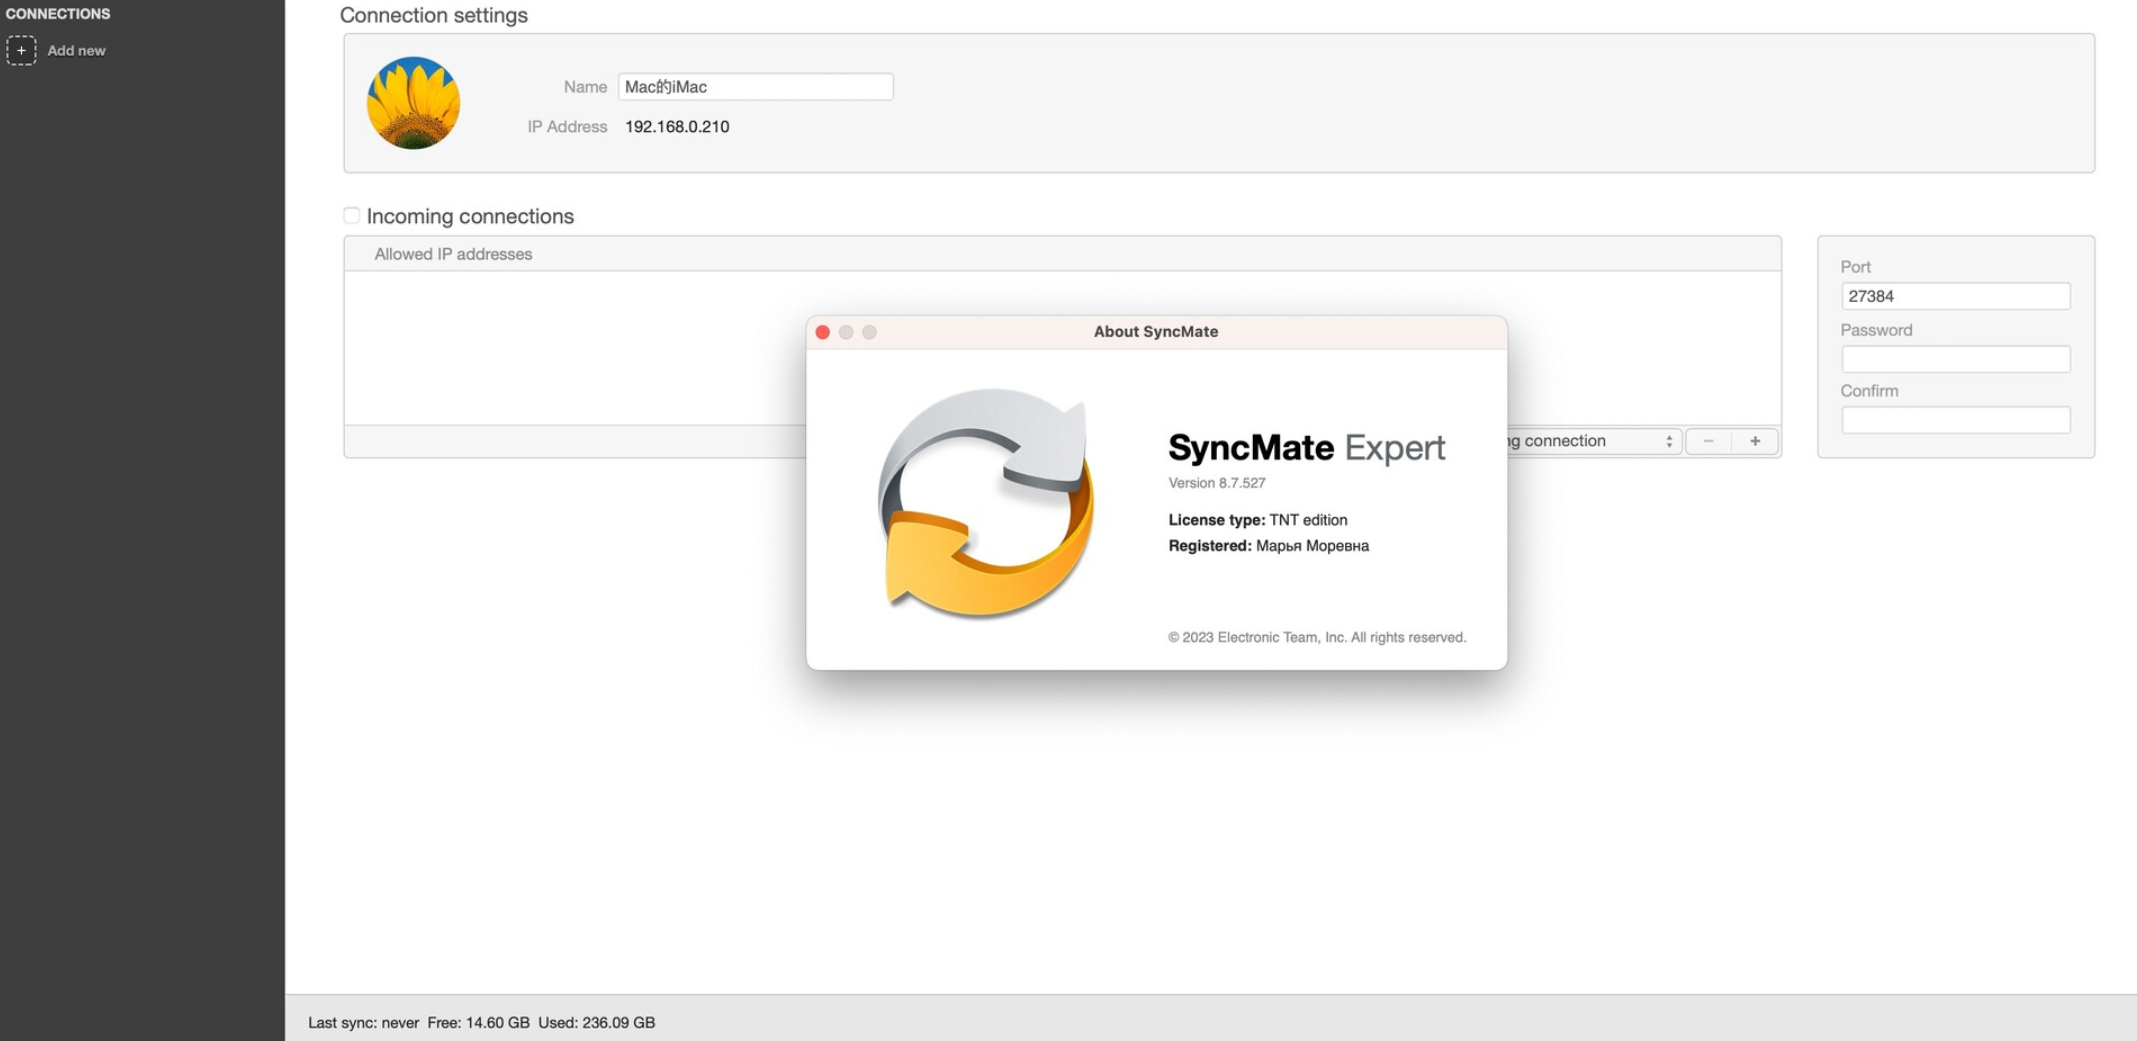Screen dimensions: 2137x1041
Task: Click the SyncMate Expert title text
Action: coord(1306,447)
